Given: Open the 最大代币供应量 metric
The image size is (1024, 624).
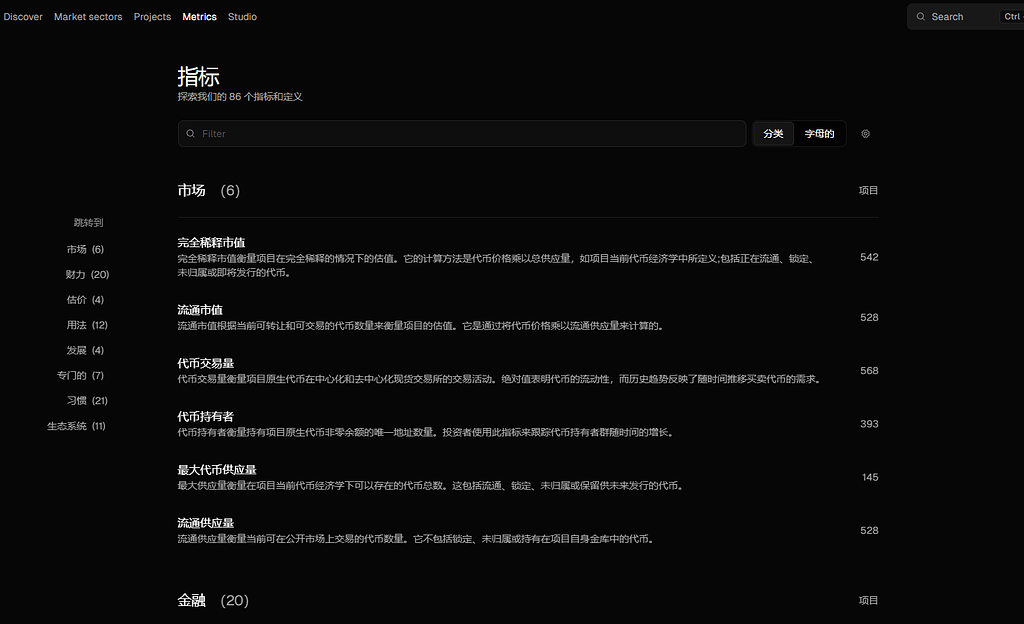Looking at the screenshot, I should (217, 470).
